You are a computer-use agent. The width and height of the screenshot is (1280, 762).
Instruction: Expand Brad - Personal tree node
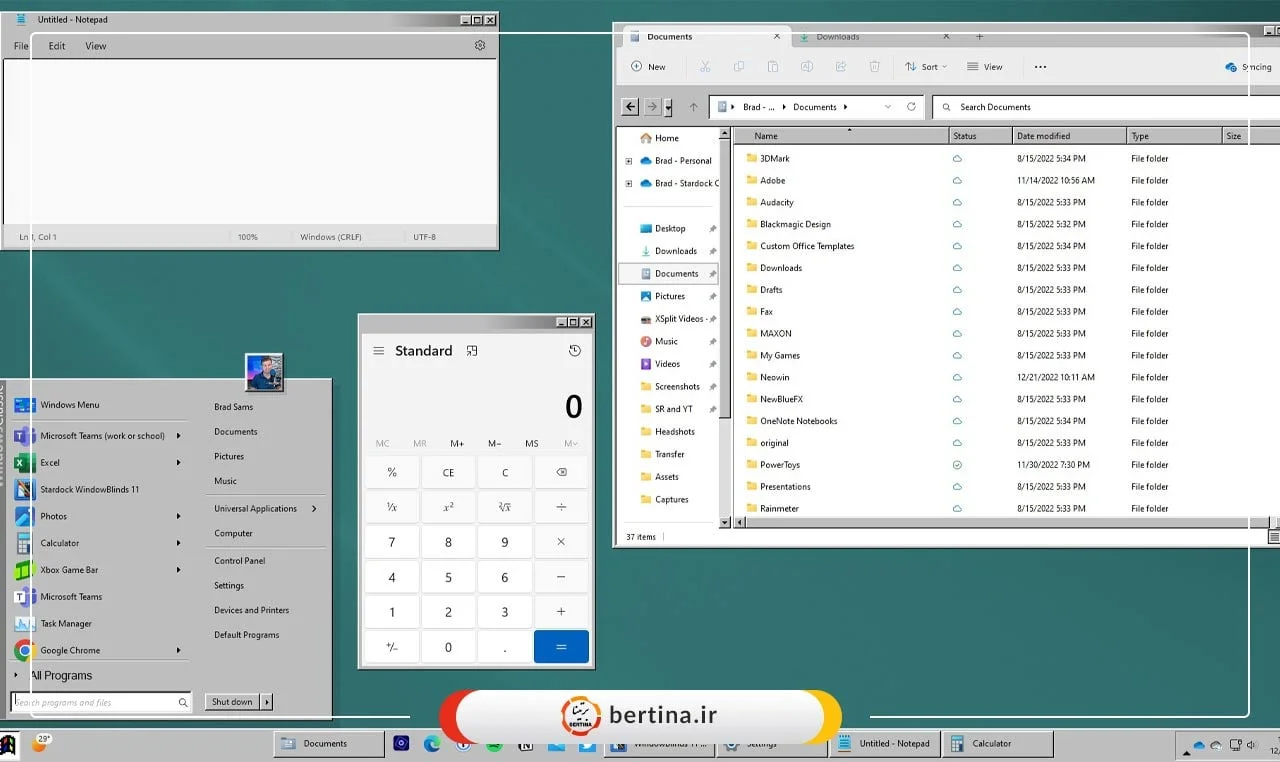pyautogui.click(x=628, y=161)
